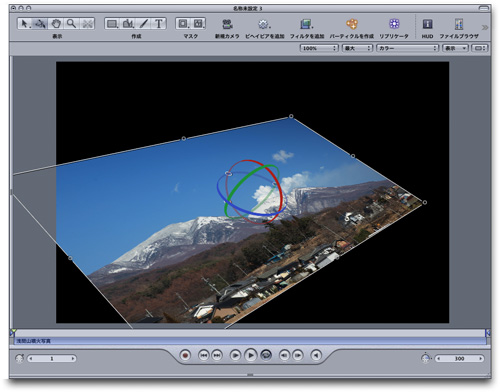This screenshot has width=500, height=392.
Task: Select the 浅間山噴火写真 timeline bar
Action: pyautogui.click(x=250, y=341)
